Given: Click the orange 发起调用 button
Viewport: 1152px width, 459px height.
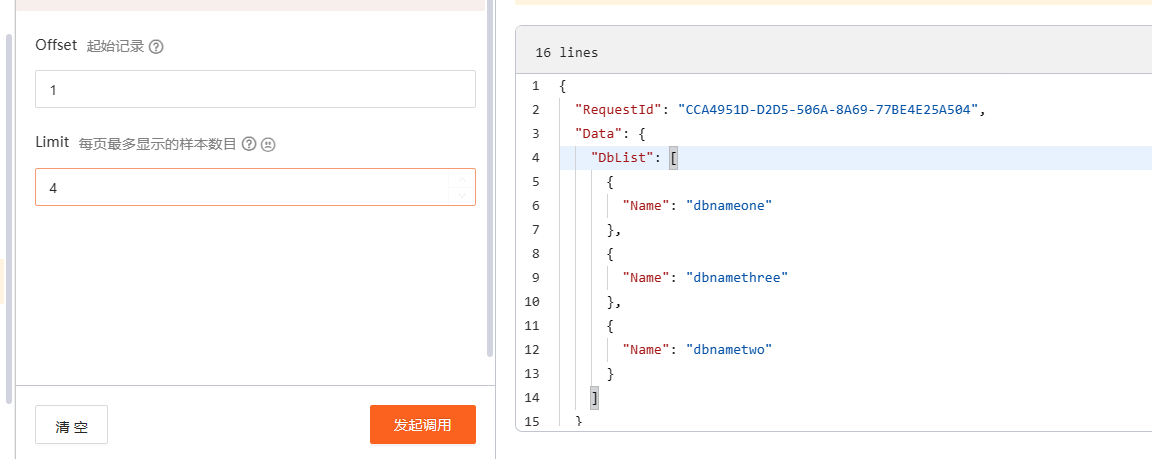Looking at the screenshot, I should 422,424.
